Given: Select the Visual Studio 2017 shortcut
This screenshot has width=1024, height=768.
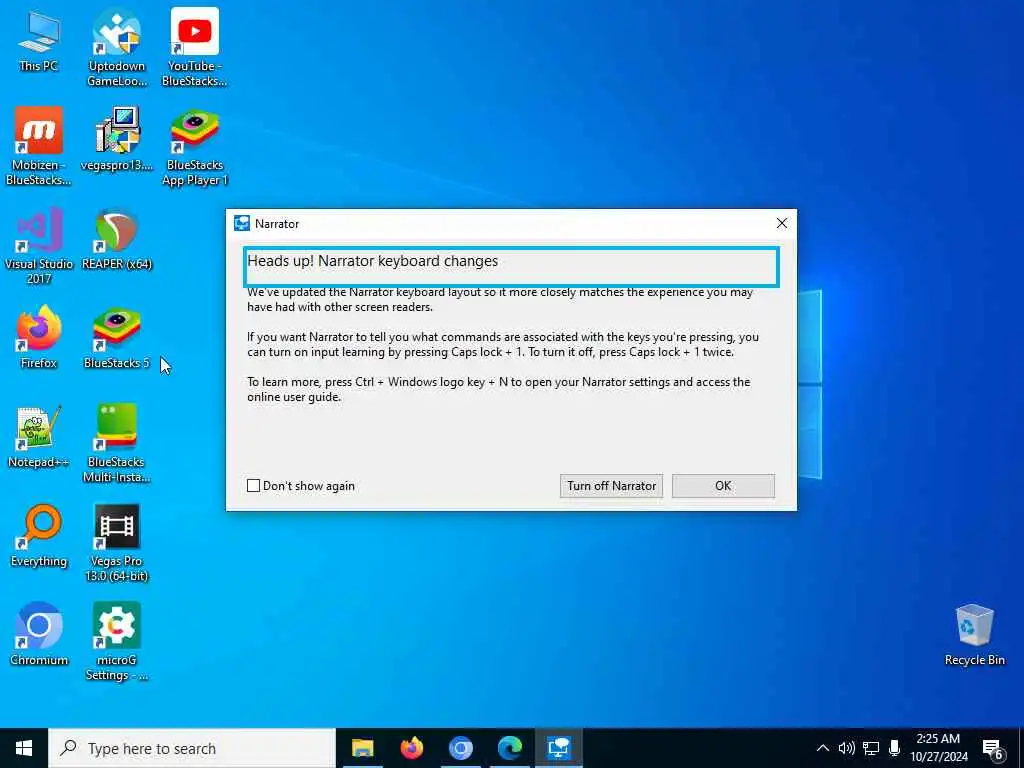Looking at the screenshot, I should pos(39,246).
